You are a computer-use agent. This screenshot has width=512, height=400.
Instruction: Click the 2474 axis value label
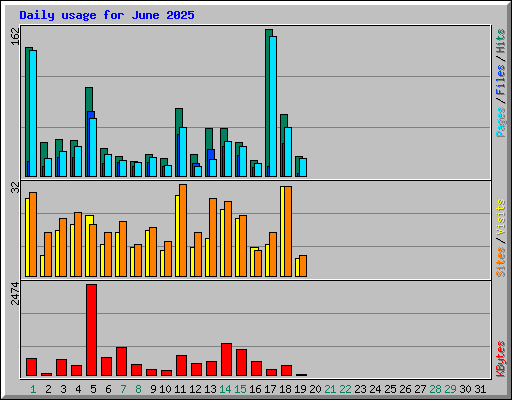coord(16,293)
